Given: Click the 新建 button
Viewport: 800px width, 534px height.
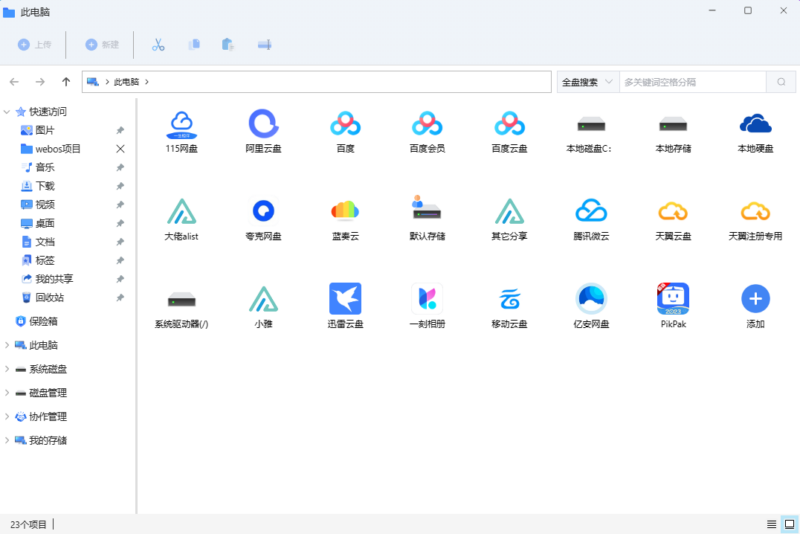Looking at the screenshot, I should (102, 45).
